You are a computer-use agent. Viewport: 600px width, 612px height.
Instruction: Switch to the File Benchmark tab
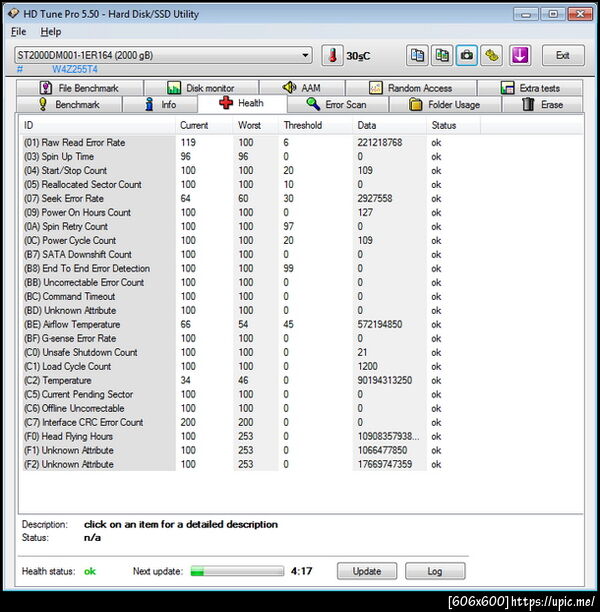pyautogui.click(x=80, y=88)
